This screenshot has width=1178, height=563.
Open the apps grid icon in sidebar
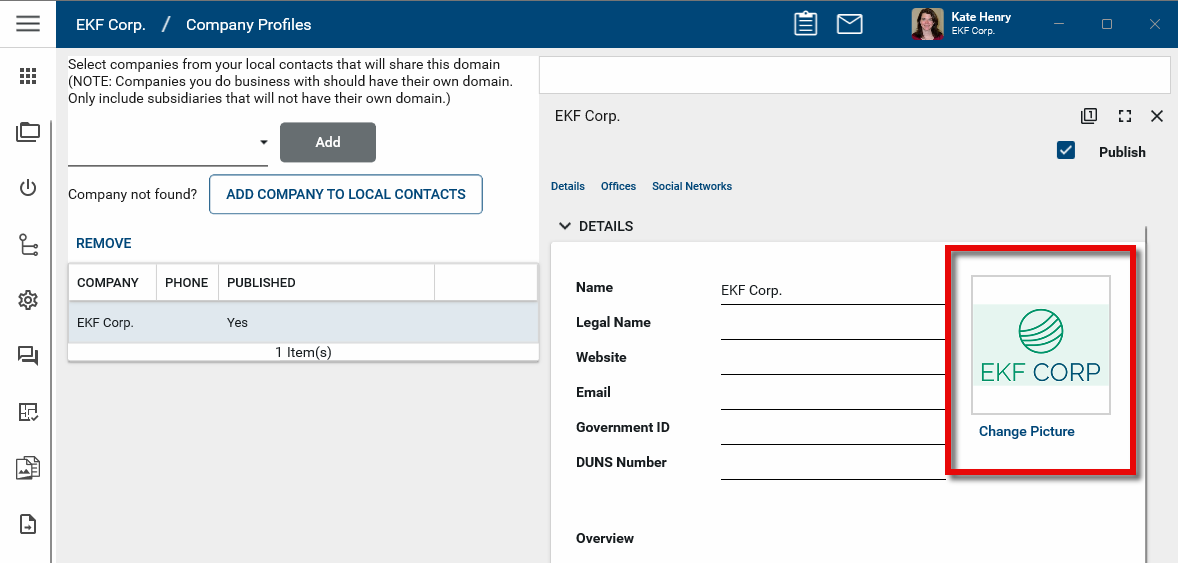[28, 76]
